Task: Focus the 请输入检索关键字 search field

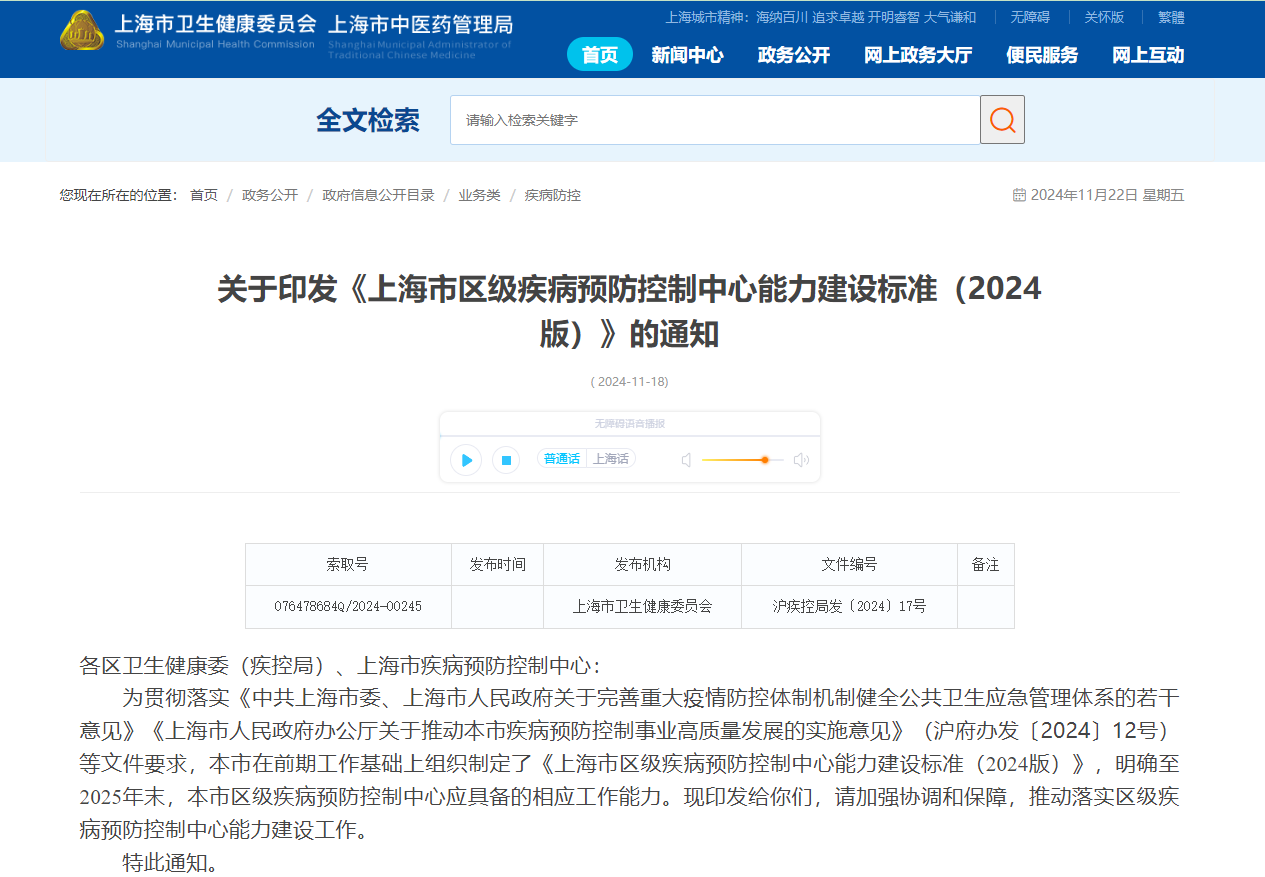Action: point(715,120)
